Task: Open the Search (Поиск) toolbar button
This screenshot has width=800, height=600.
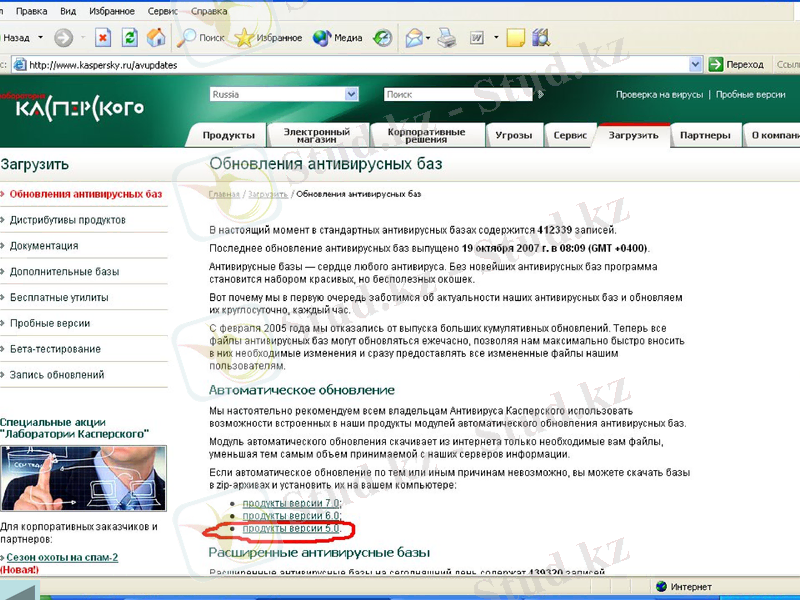Action: pos(201,38)
